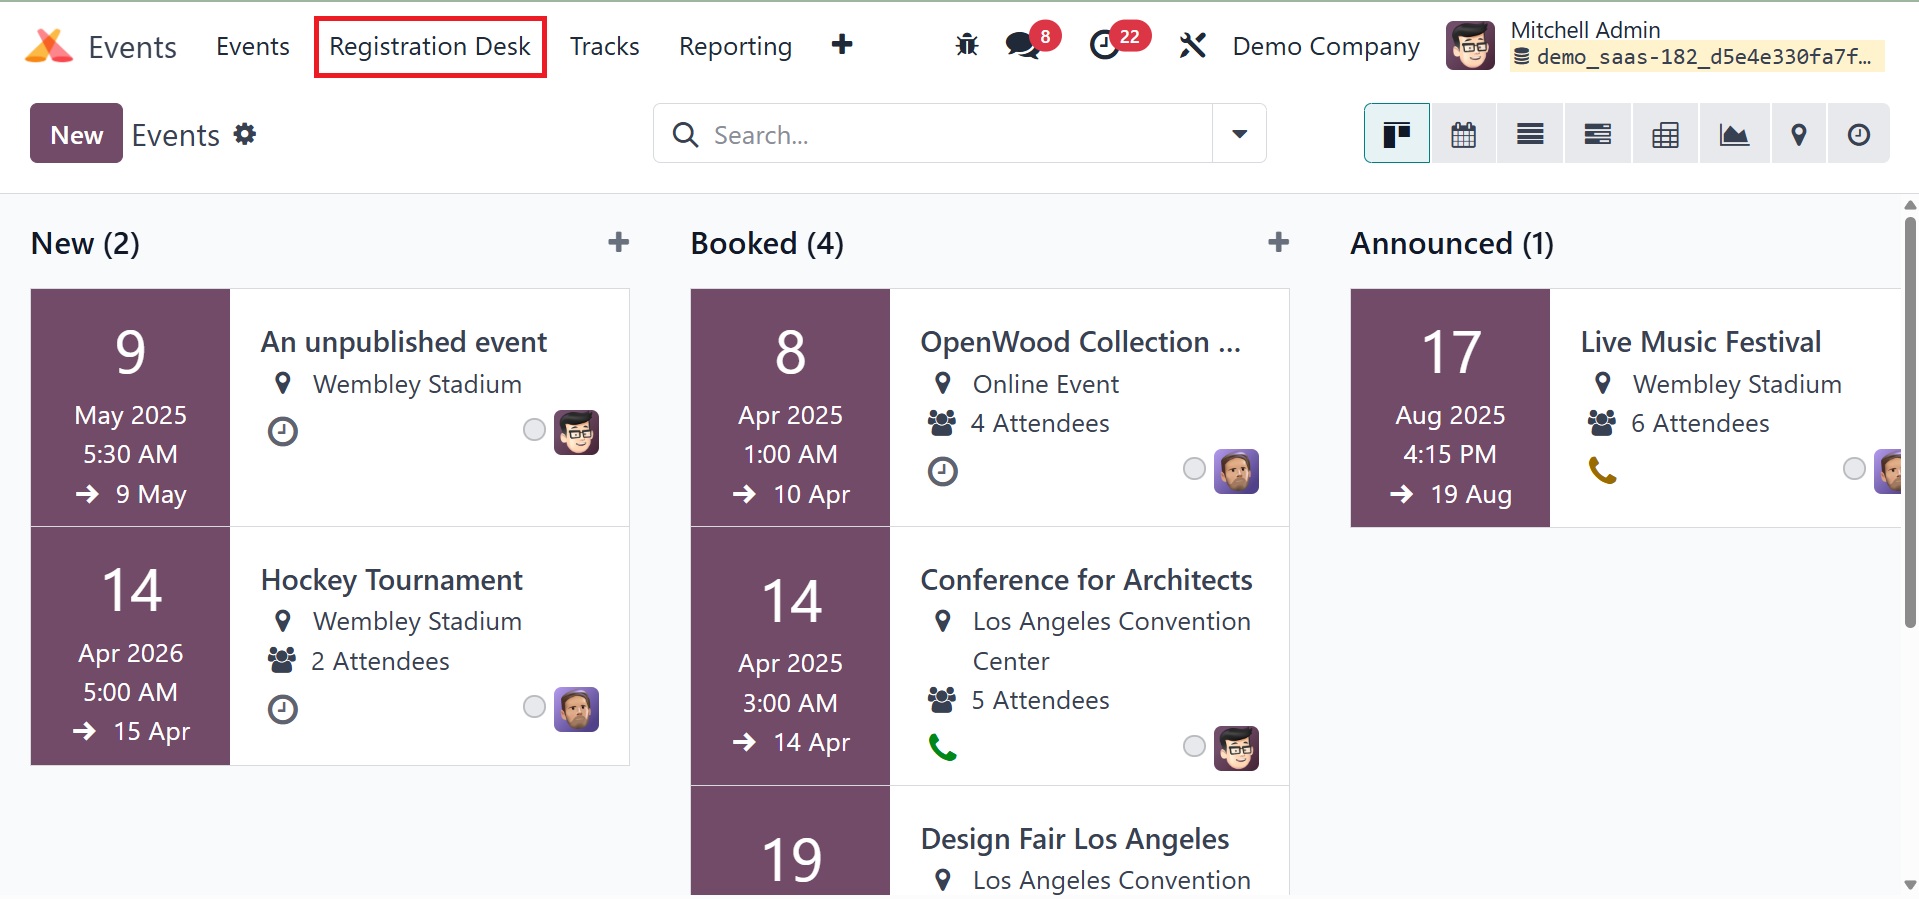Toggle state circle on Conference for Architects
Image resolution: width=1919 pixels, height=899 pixels.
1194,746
